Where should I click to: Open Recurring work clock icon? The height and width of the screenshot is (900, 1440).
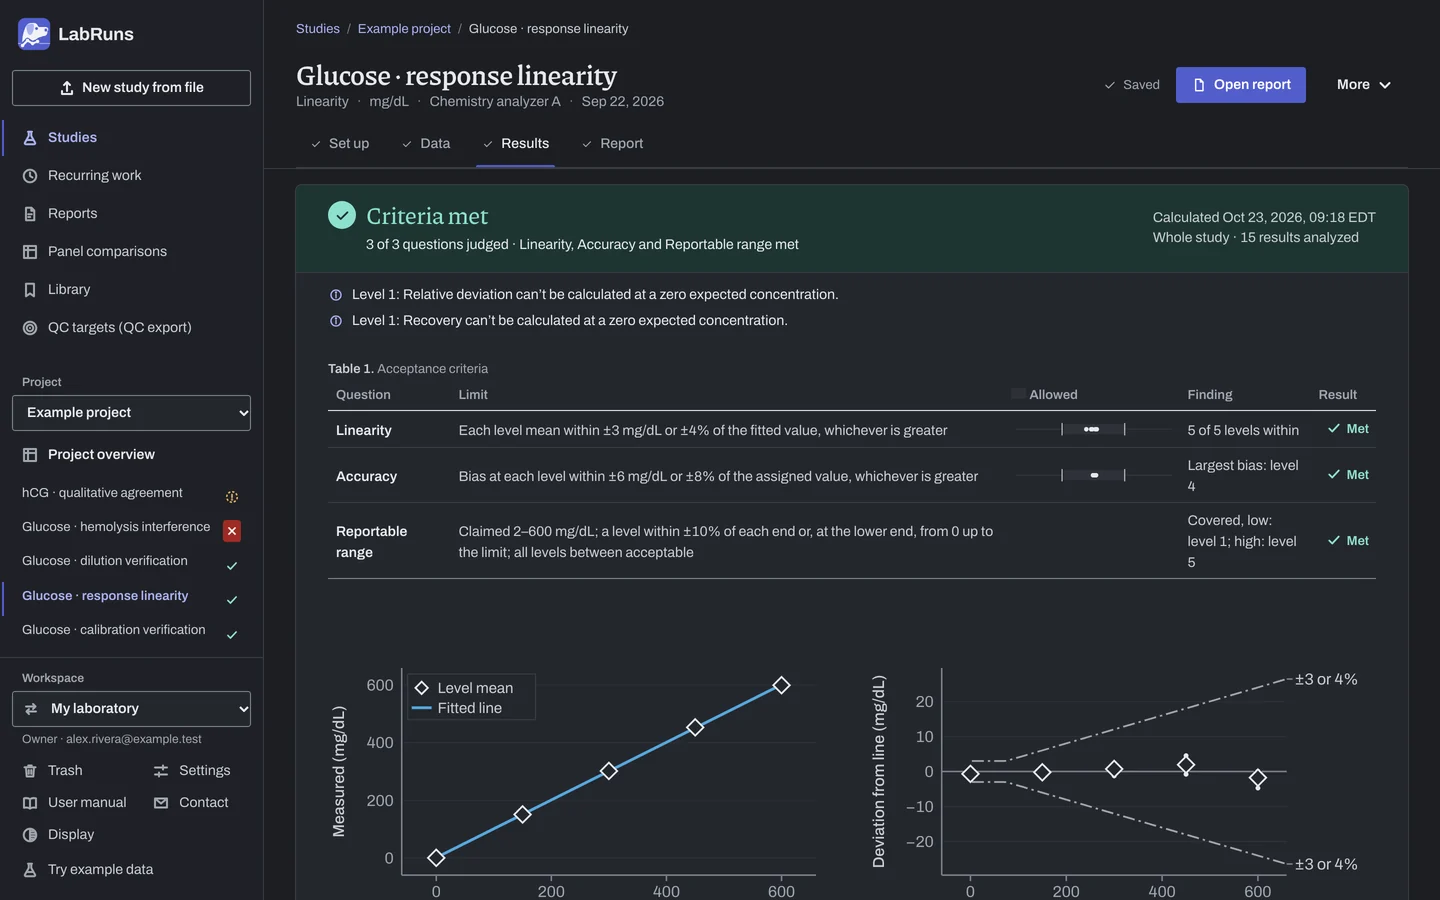pos(30,176)
